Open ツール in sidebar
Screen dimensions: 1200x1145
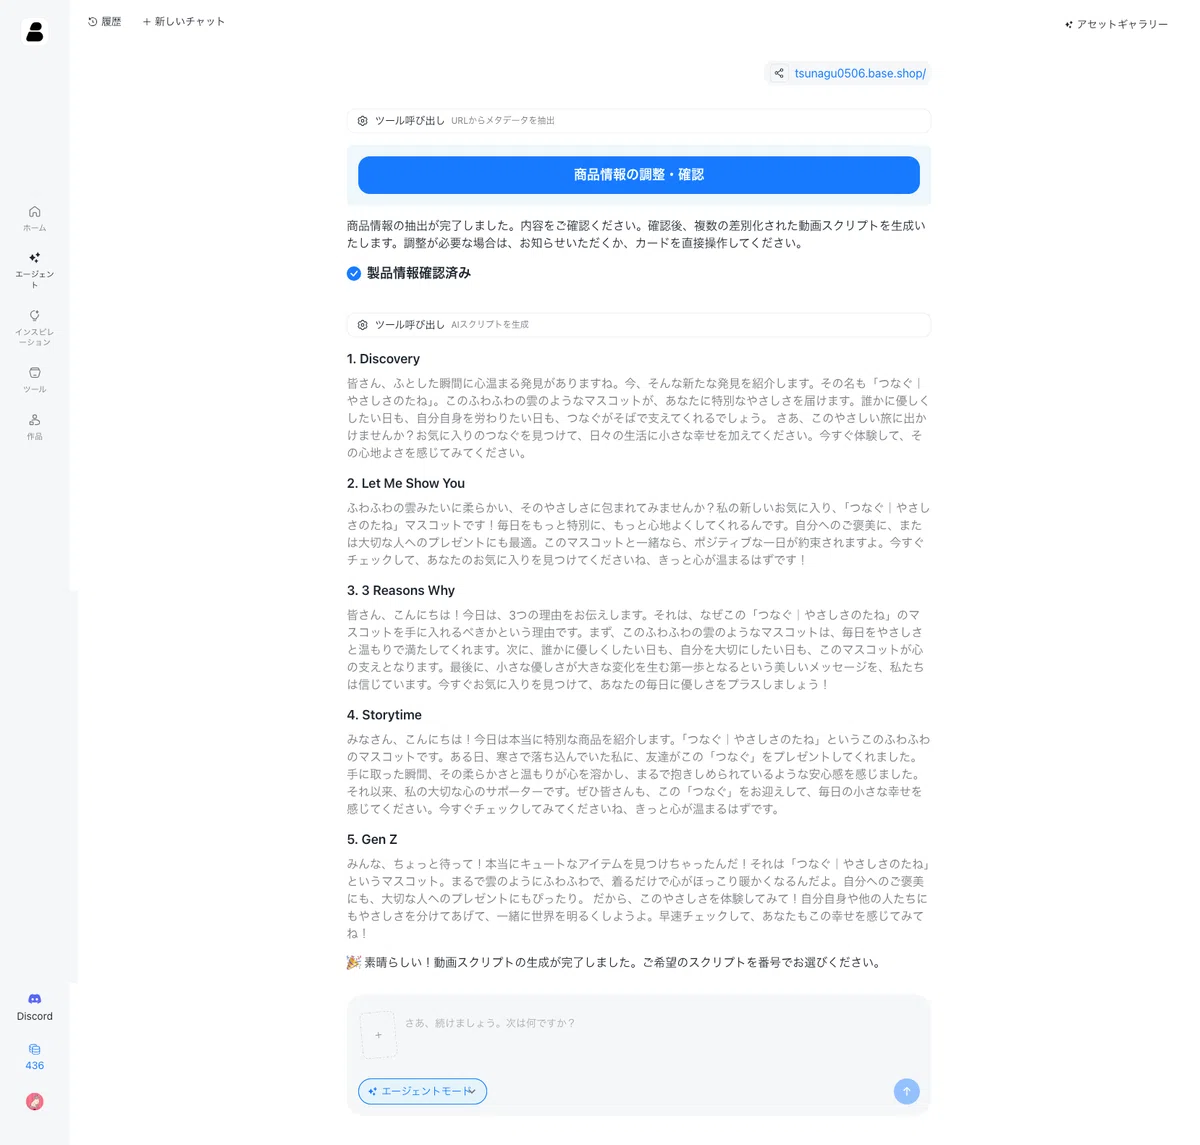tap(35, 379)
